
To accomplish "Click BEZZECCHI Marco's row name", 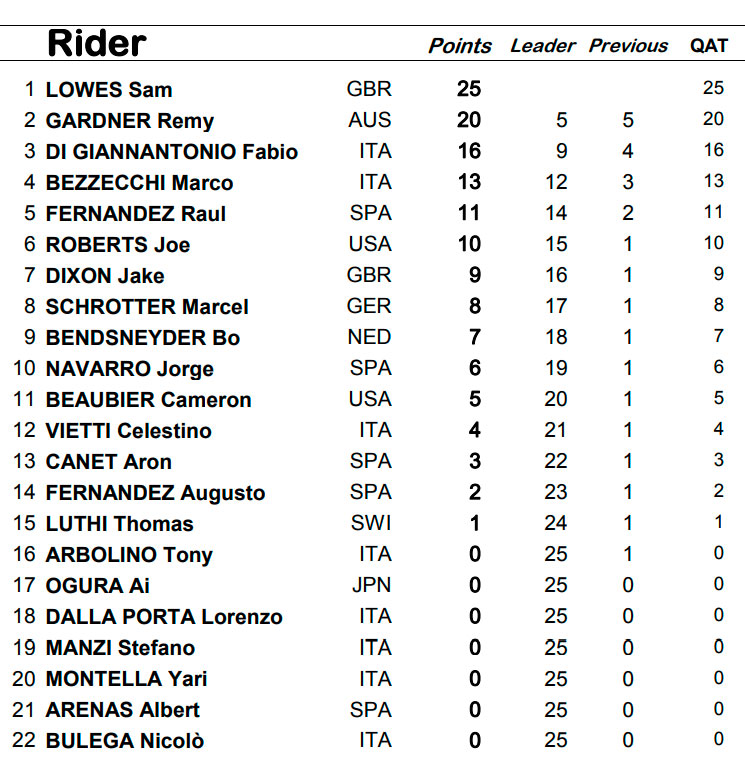I will [139, 183].
